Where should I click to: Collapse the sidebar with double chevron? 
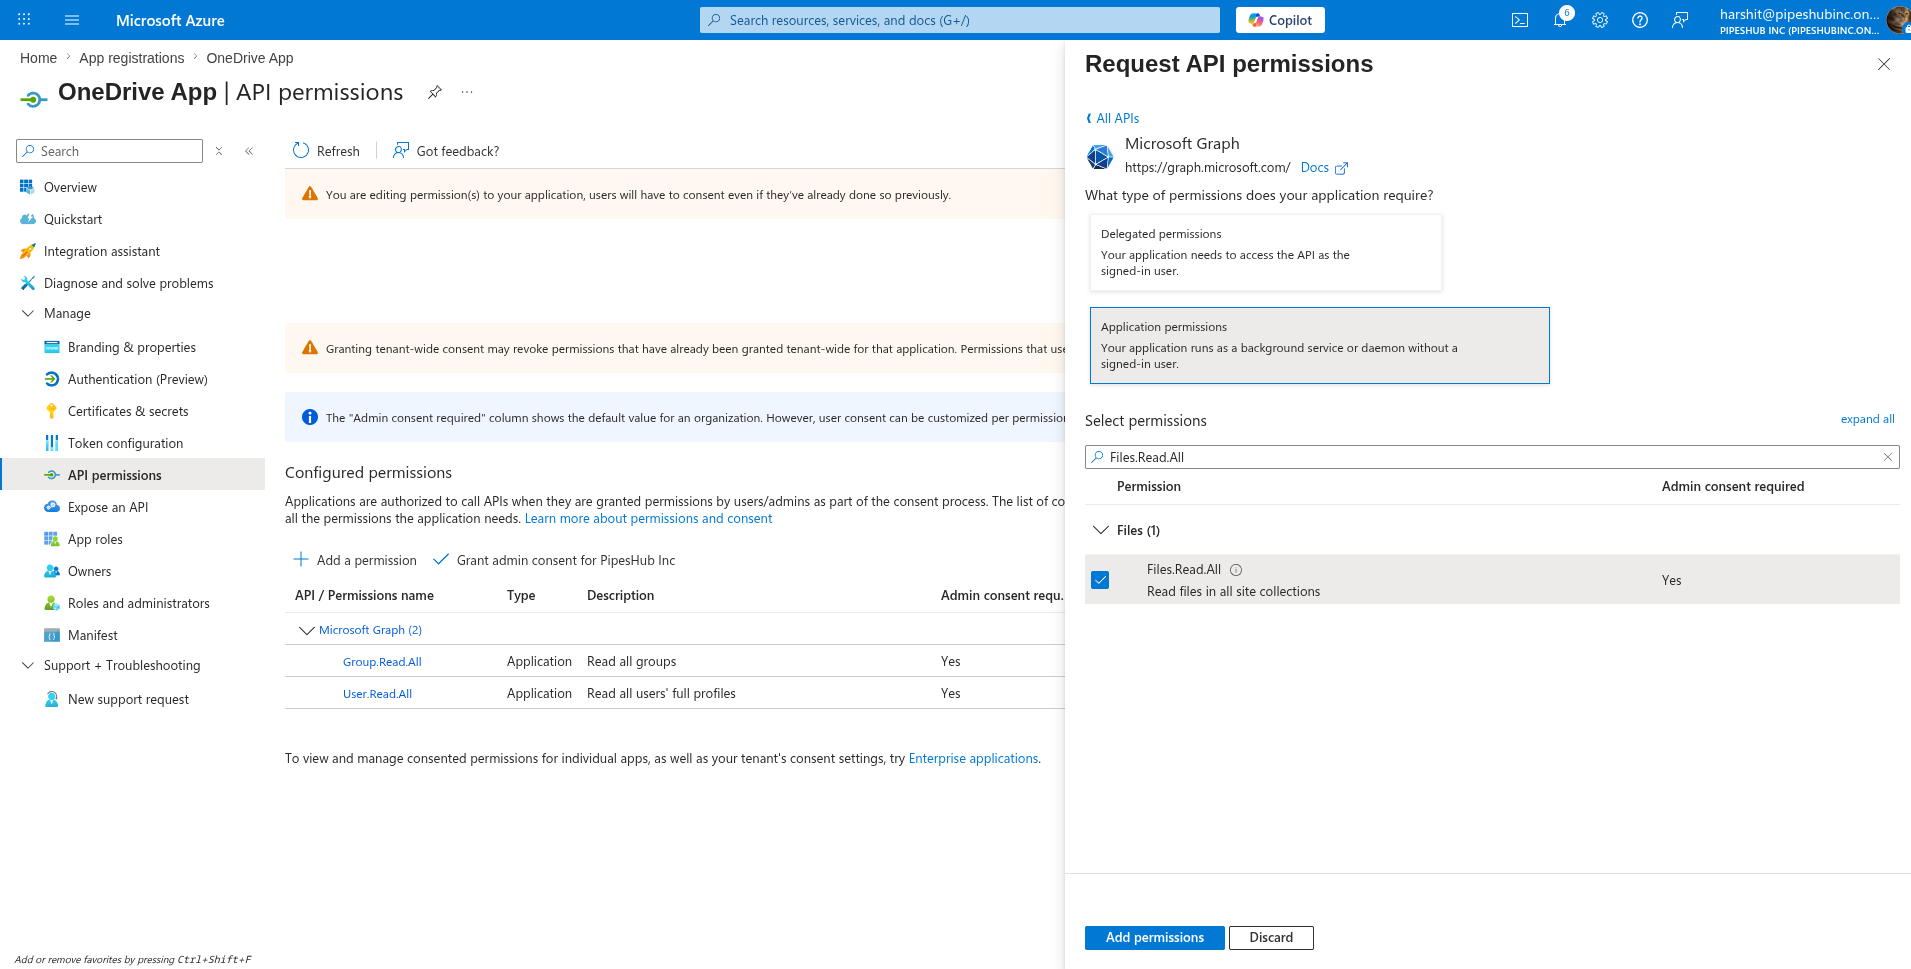pos(249,151)
